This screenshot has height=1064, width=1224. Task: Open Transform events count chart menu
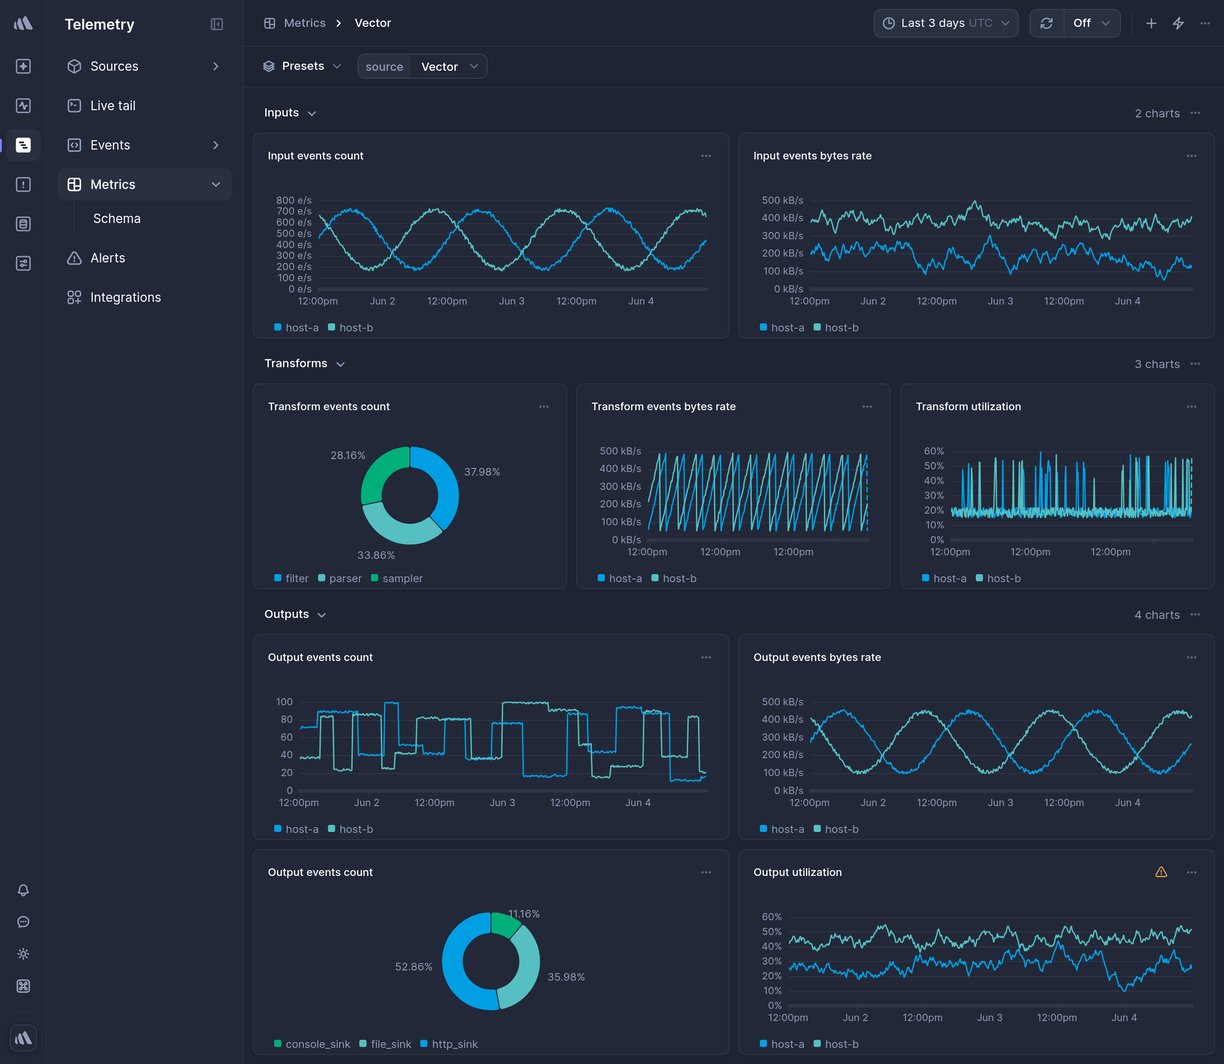pyautogui.click(x=544, y=407)
